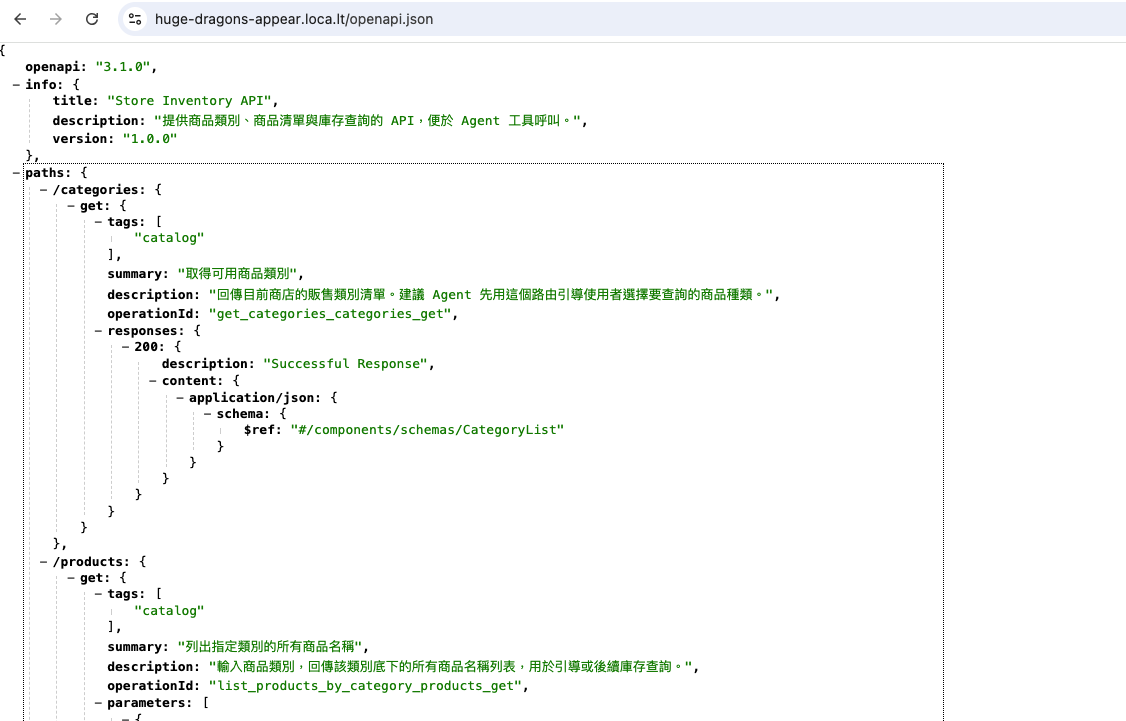Collapse the get node under /products
This screenshot has width=1126, height=721.
(71, 578)
